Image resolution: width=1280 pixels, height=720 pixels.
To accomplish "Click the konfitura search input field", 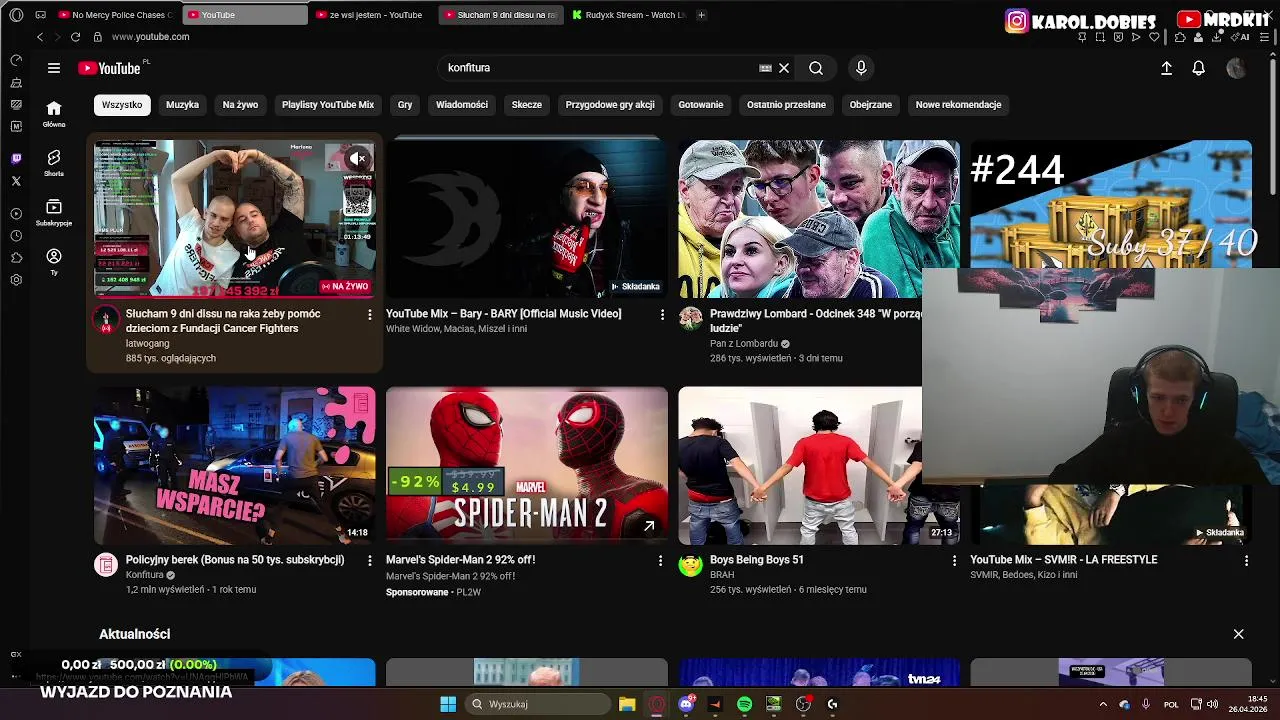I will click(600, 68).
